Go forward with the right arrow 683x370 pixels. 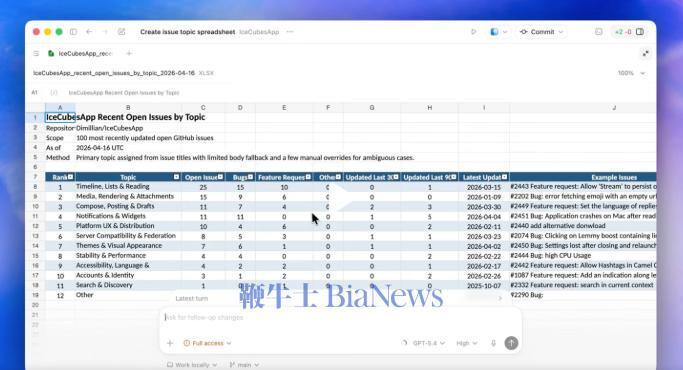click(x=105, y=32)
